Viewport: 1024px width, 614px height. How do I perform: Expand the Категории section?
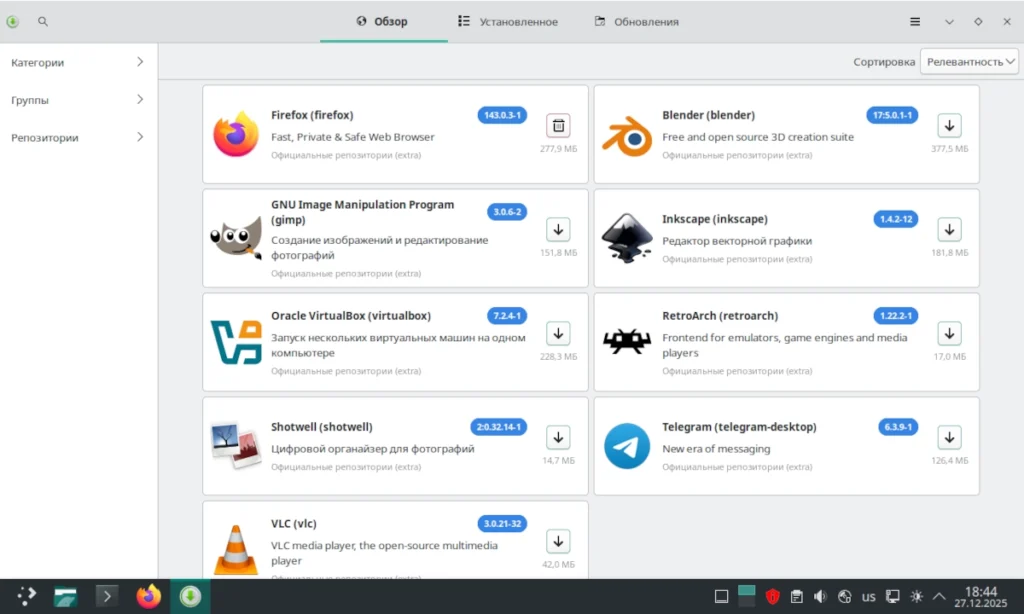(x=78, y=62)
